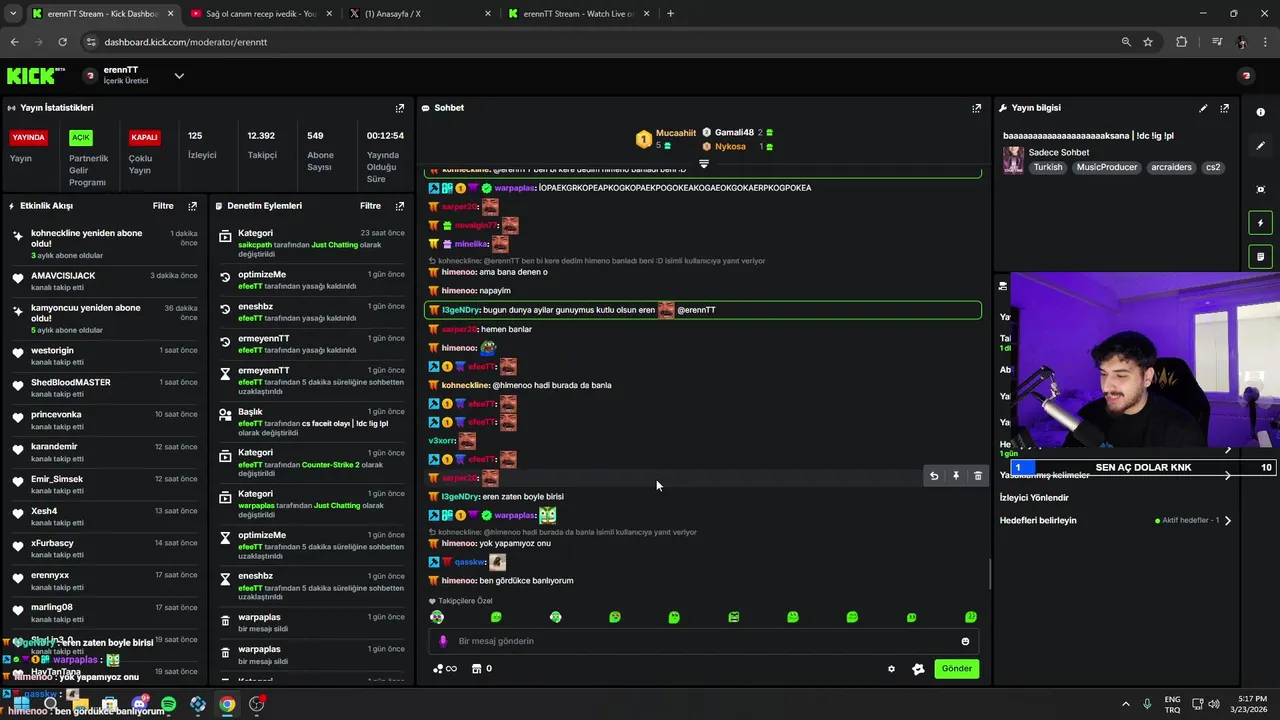Collapse the chat leaderboard with the down arrow
Screen dimensions: 1280x720
click(704, 164)
